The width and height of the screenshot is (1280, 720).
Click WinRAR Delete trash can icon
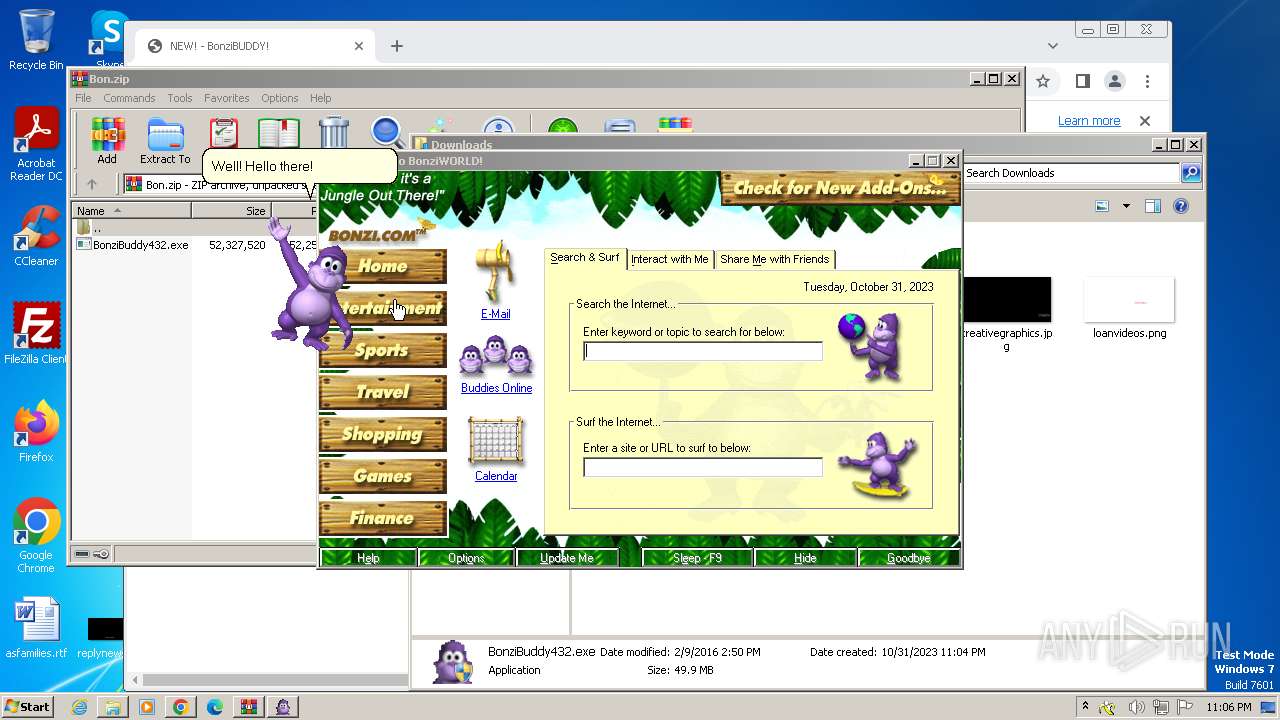[x=334, y=133]
